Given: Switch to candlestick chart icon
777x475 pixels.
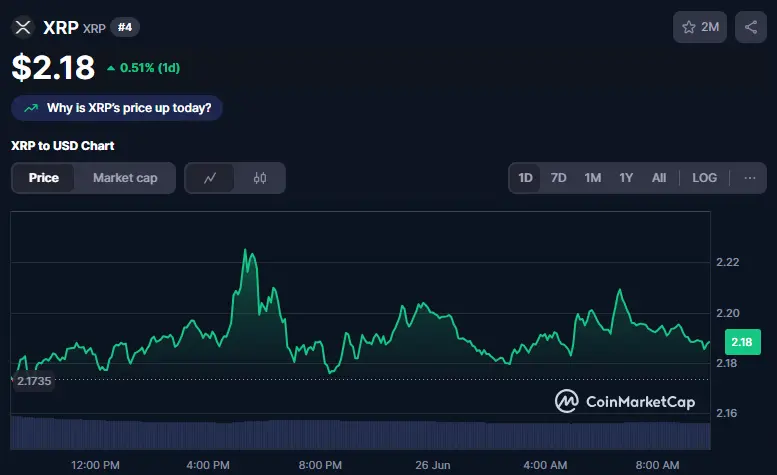Looking at the screenshot, I should [260, 178].
